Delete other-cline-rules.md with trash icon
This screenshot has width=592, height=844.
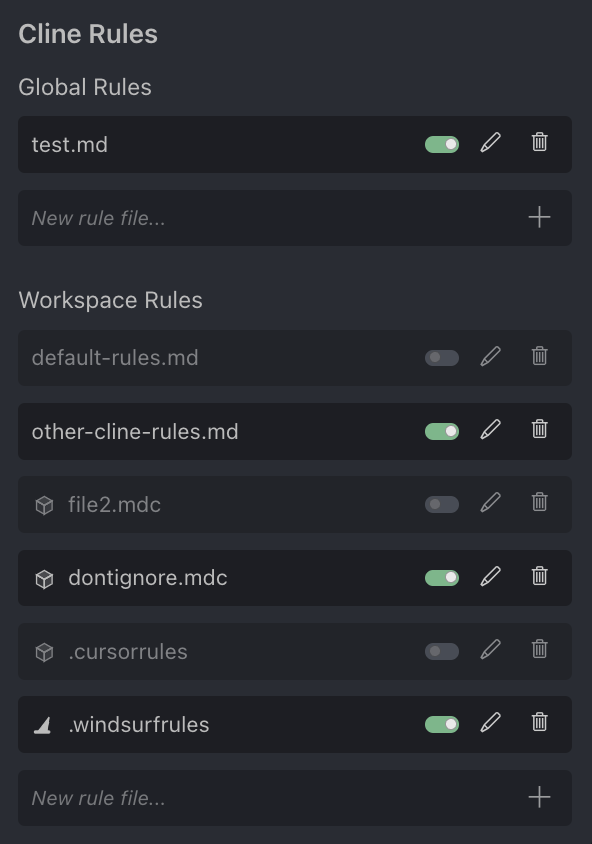[539, 429]
